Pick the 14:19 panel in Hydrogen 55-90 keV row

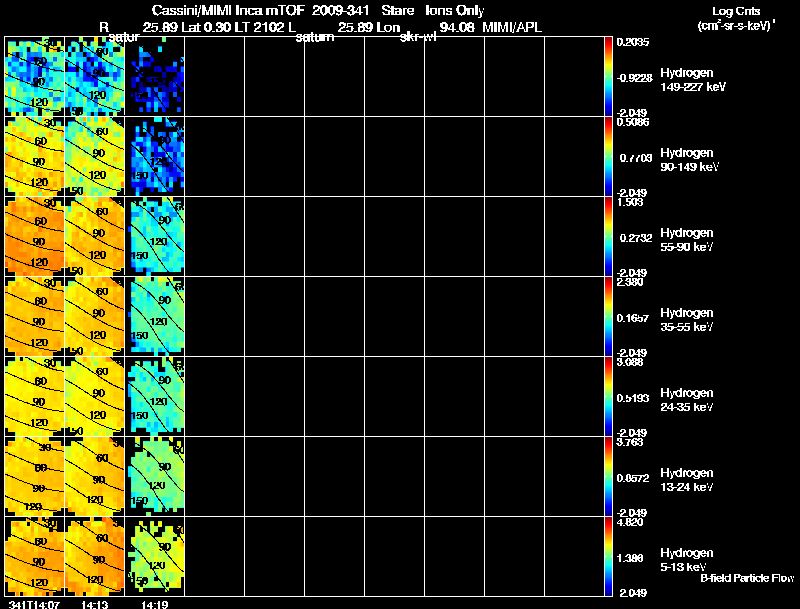(155, 236)
